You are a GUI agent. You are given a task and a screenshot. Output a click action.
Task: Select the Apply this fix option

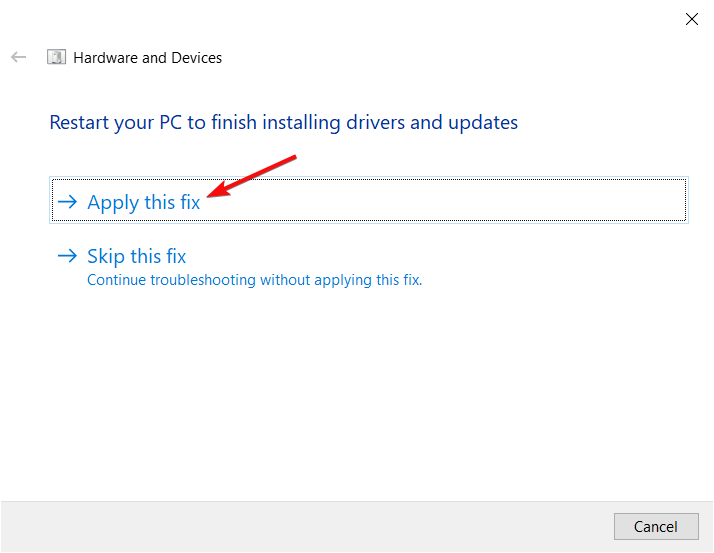tap(369, 200)
